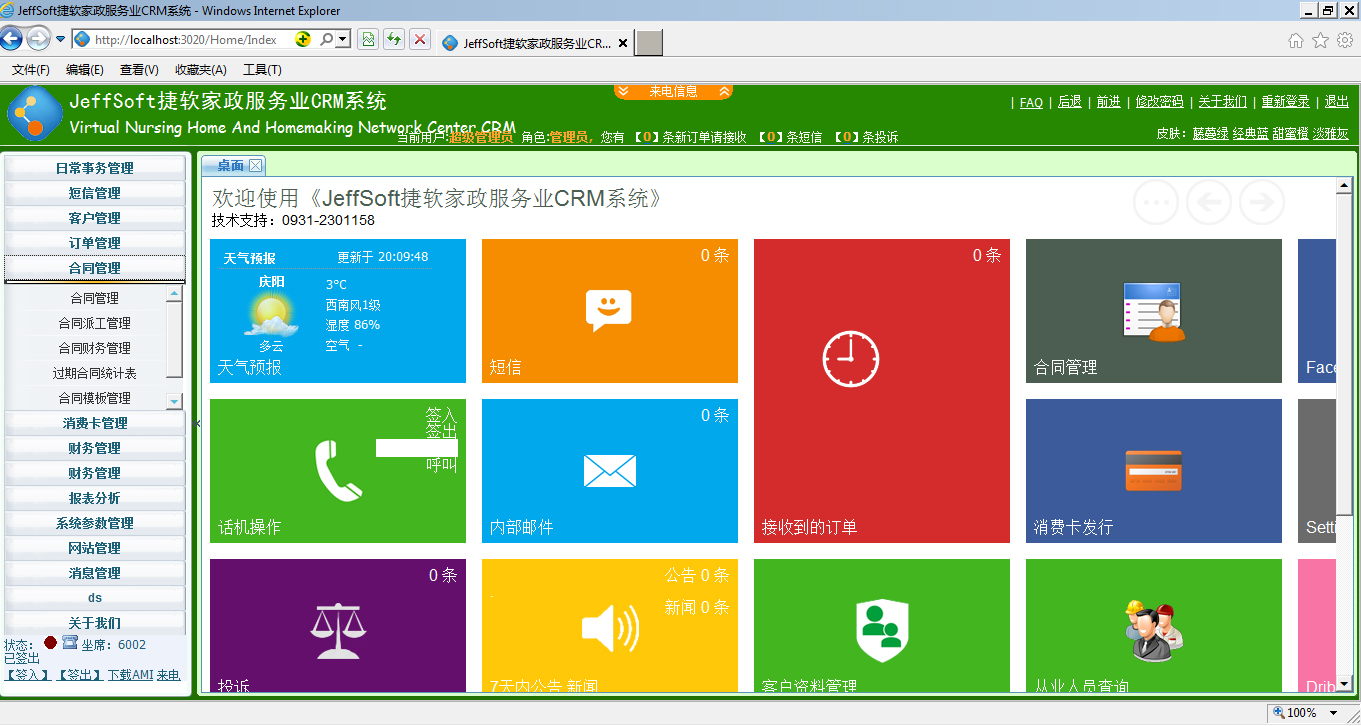
Task: Open the 编辑(E) menu
Action: click(85, 70)
